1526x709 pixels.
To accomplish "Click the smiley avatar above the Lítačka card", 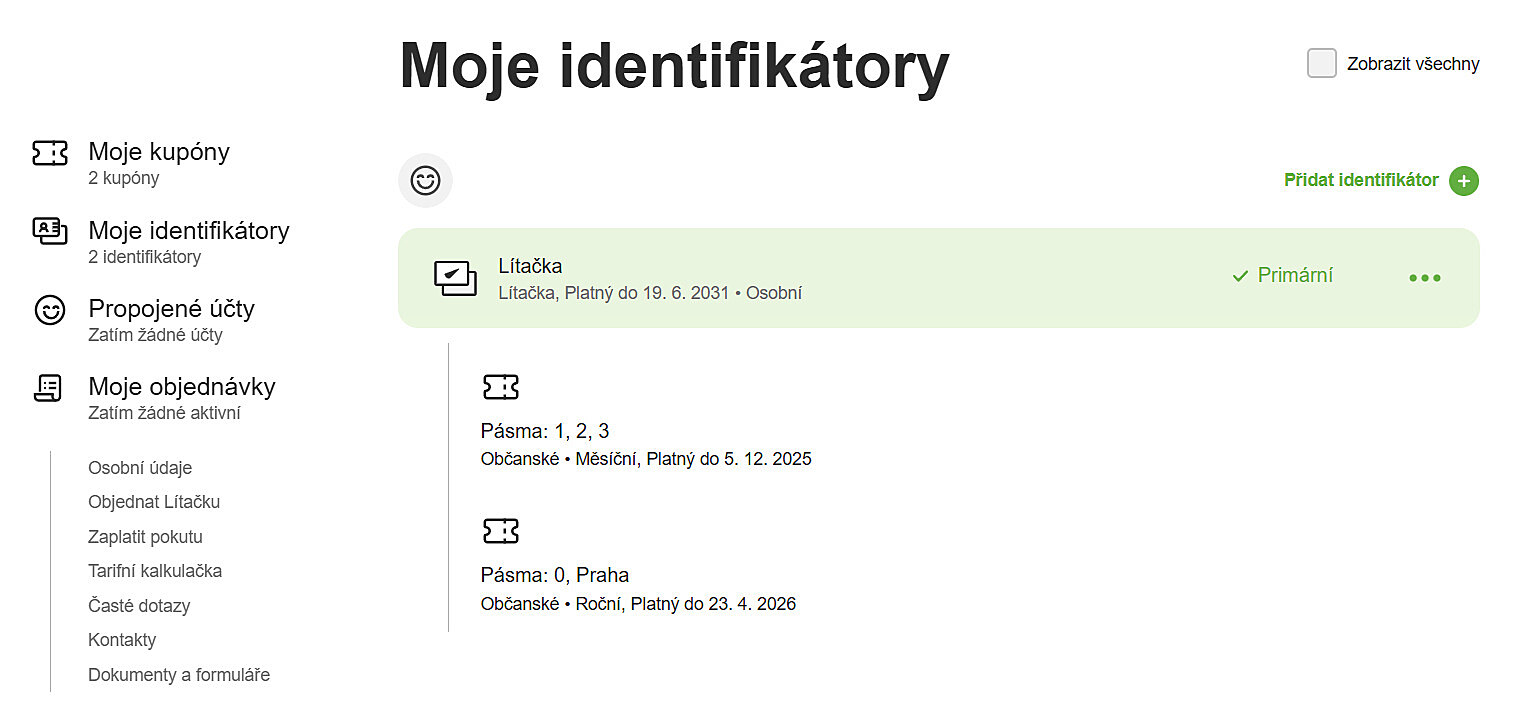I will [425, 181].
